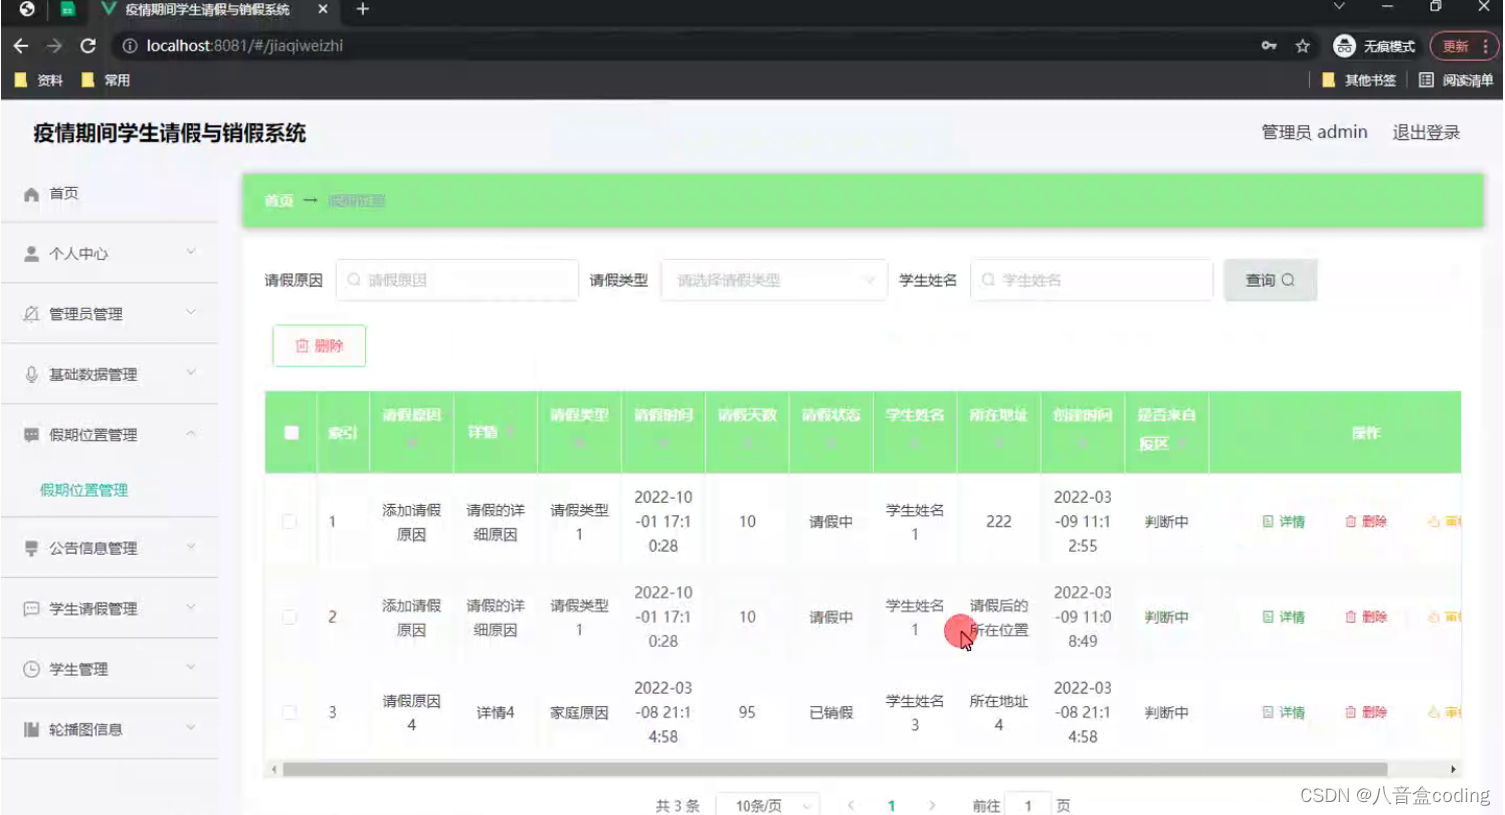Select 假期位置管理 submenu item
Screen dimensions: 1505x815
click(x=84, y=490)
